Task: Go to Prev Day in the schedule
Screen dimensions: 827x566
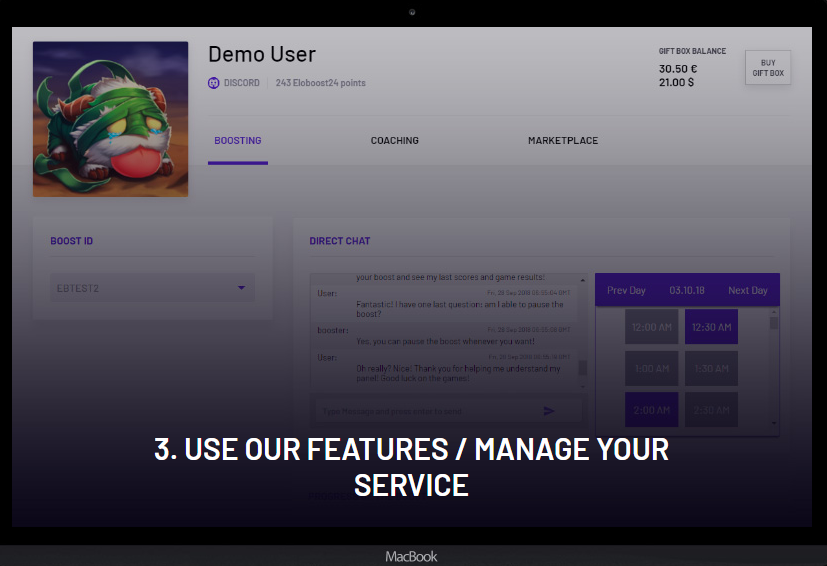Action: tap(626, 290)
